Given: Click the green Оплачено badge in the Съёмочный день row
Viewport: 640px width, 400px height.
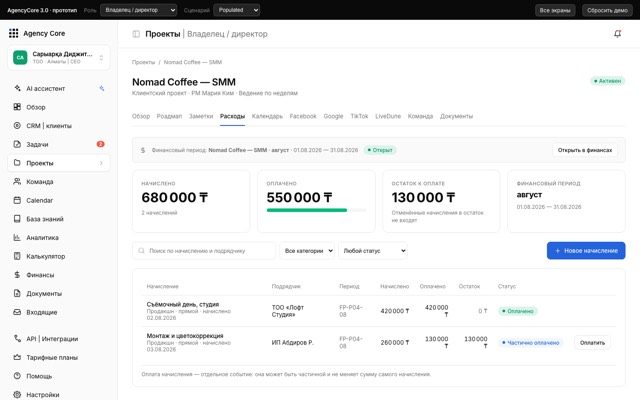Looking at the screenshot, I should point(518,311).
